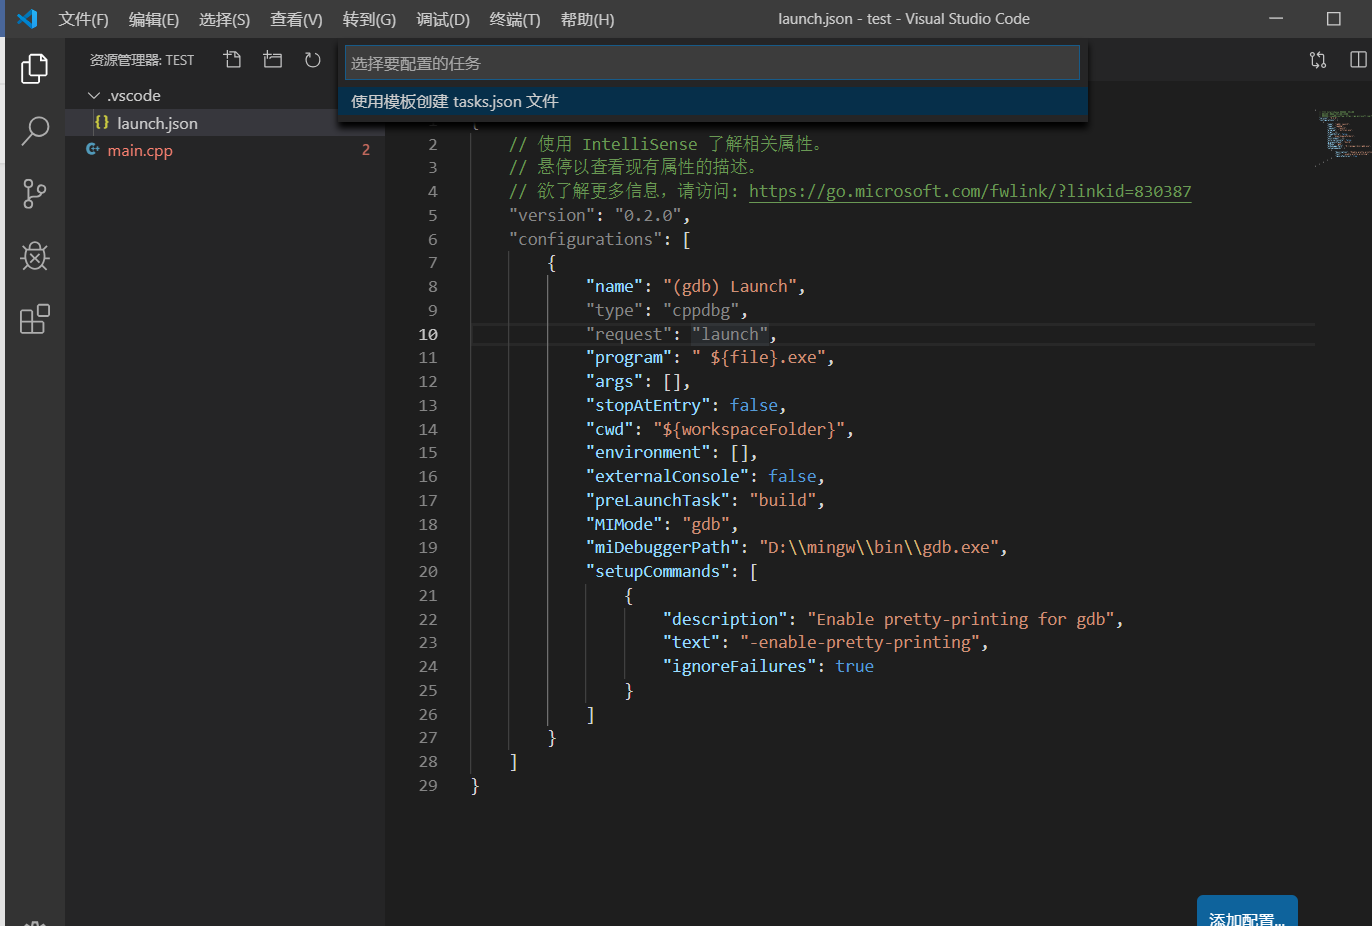Screen dimensions: 1372x926
Task: Split the editor to the right
Action: [1358, 60]
